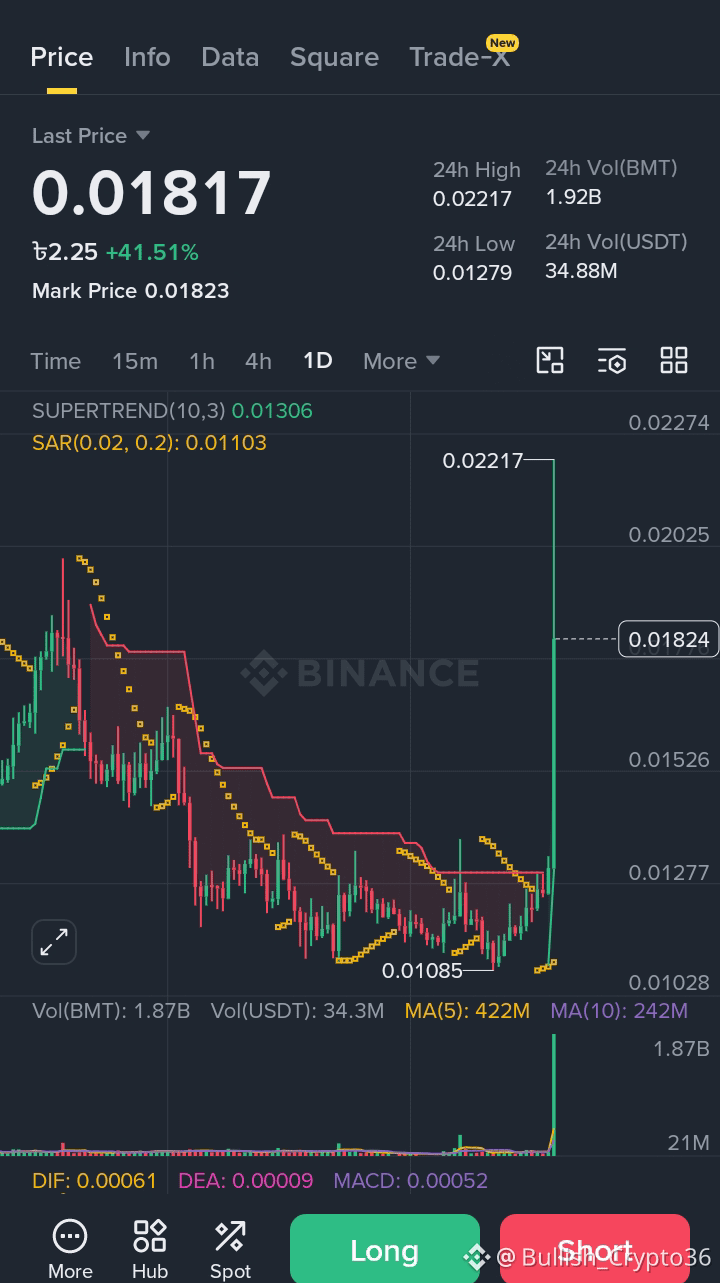Screen dimensions: 720x1283
Task: Click the price axis label 0.01526
Action: click(x=669, y=760)
